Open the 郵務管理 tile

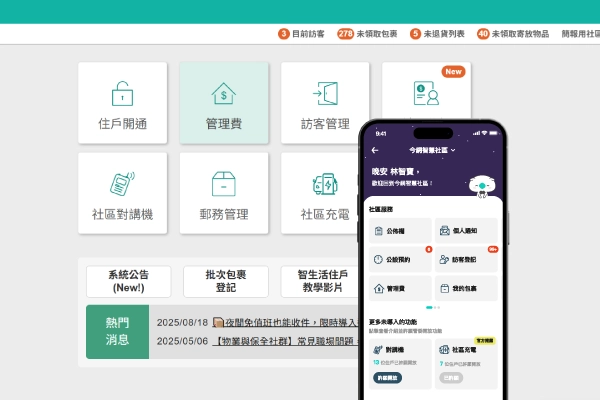pos(224,193)
